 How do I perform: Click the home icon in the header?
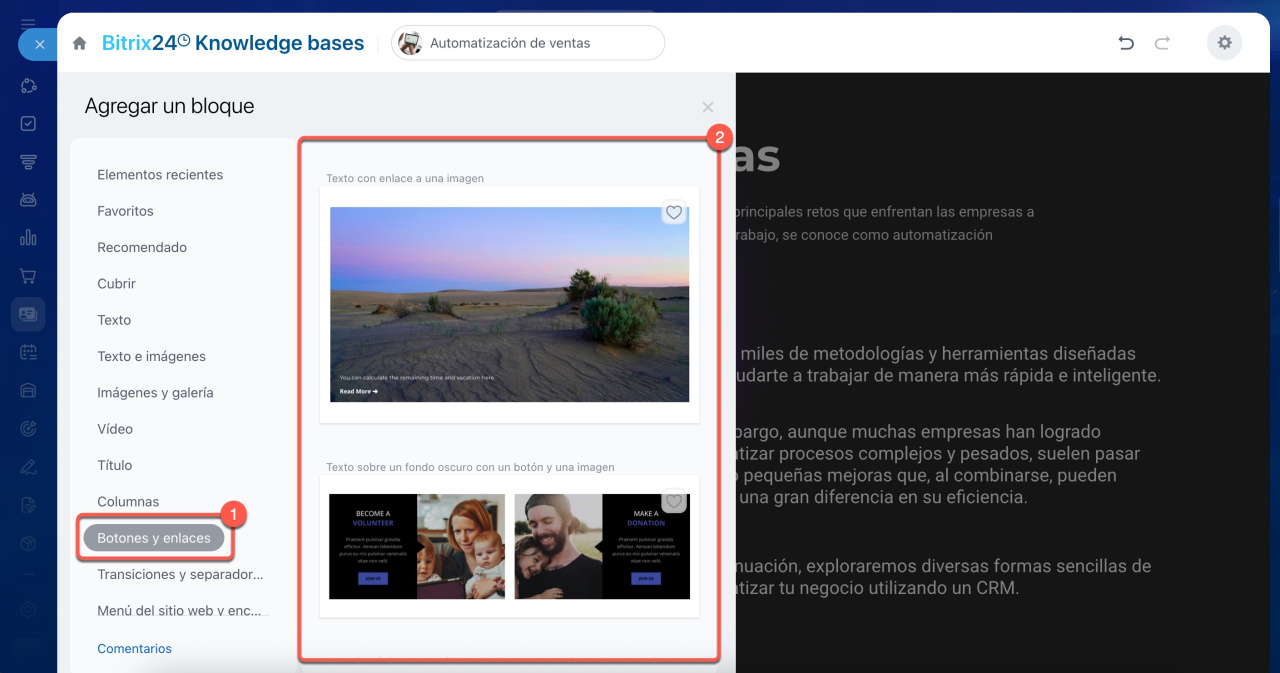80,43
